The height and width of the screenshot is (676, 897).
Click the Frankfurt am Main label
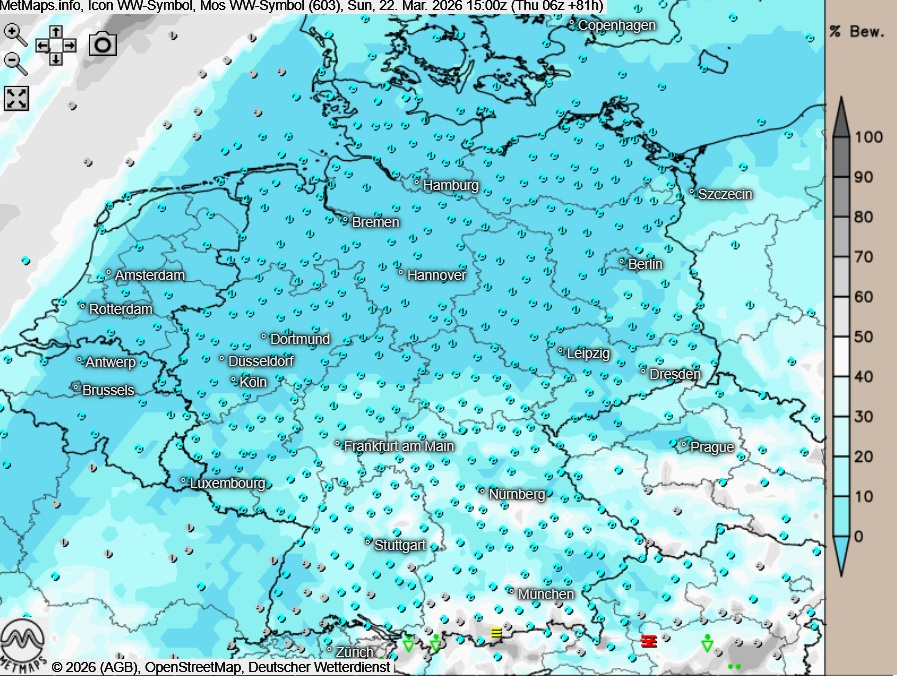398,446
